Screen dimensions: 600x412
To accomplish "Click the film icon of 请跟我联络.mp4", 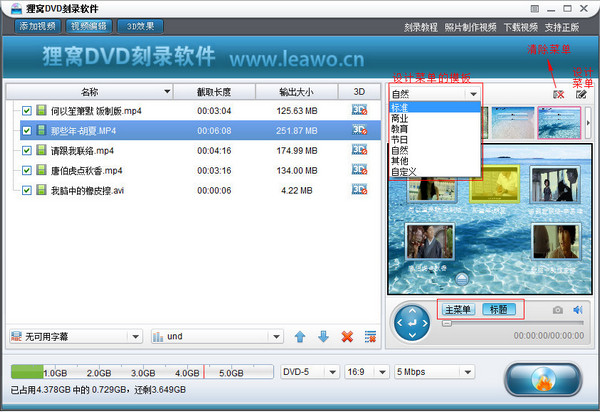I will [41, 150].
